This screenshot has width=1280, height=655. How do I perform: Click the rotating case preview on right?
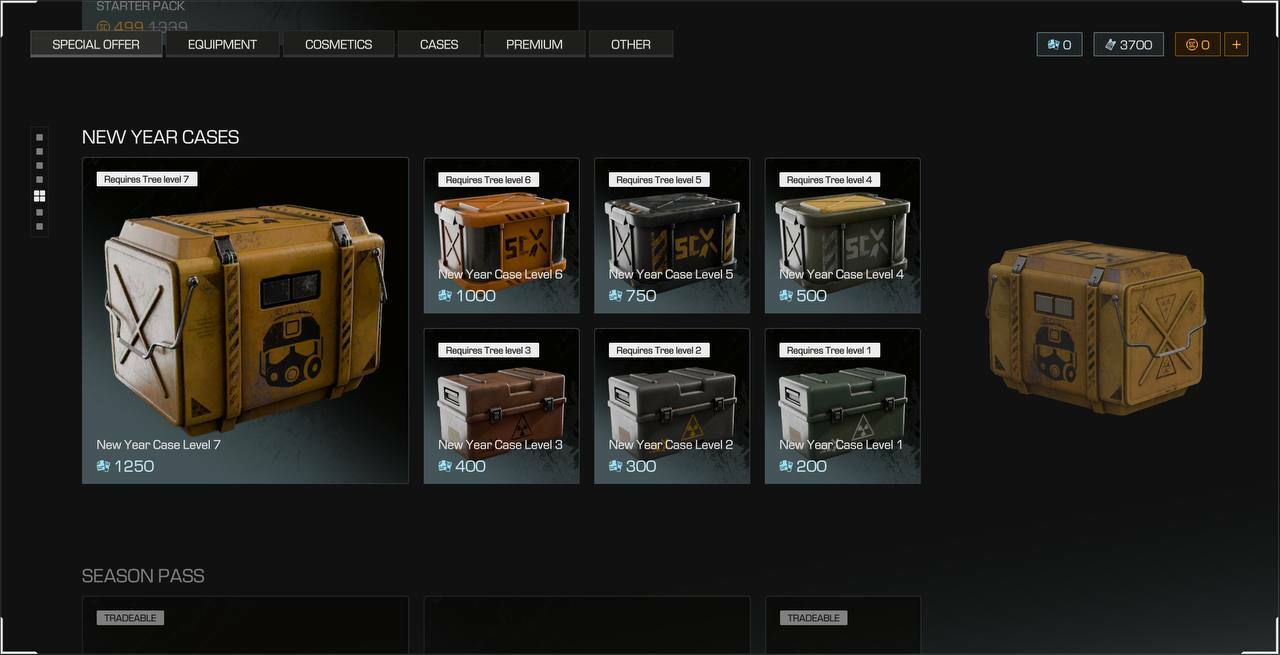coord(1096,325)
